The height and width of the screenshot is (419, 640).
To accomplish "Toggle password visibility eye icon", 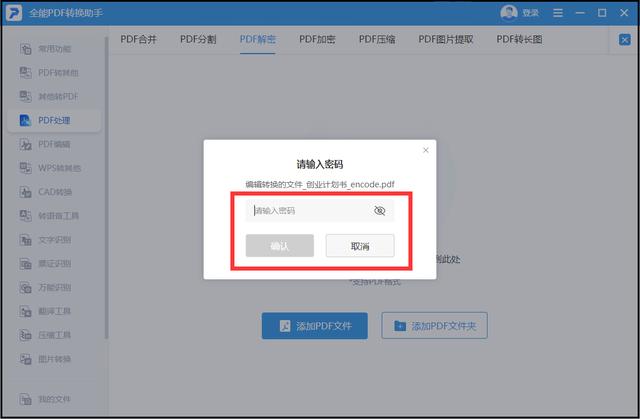I will [380, 211].
